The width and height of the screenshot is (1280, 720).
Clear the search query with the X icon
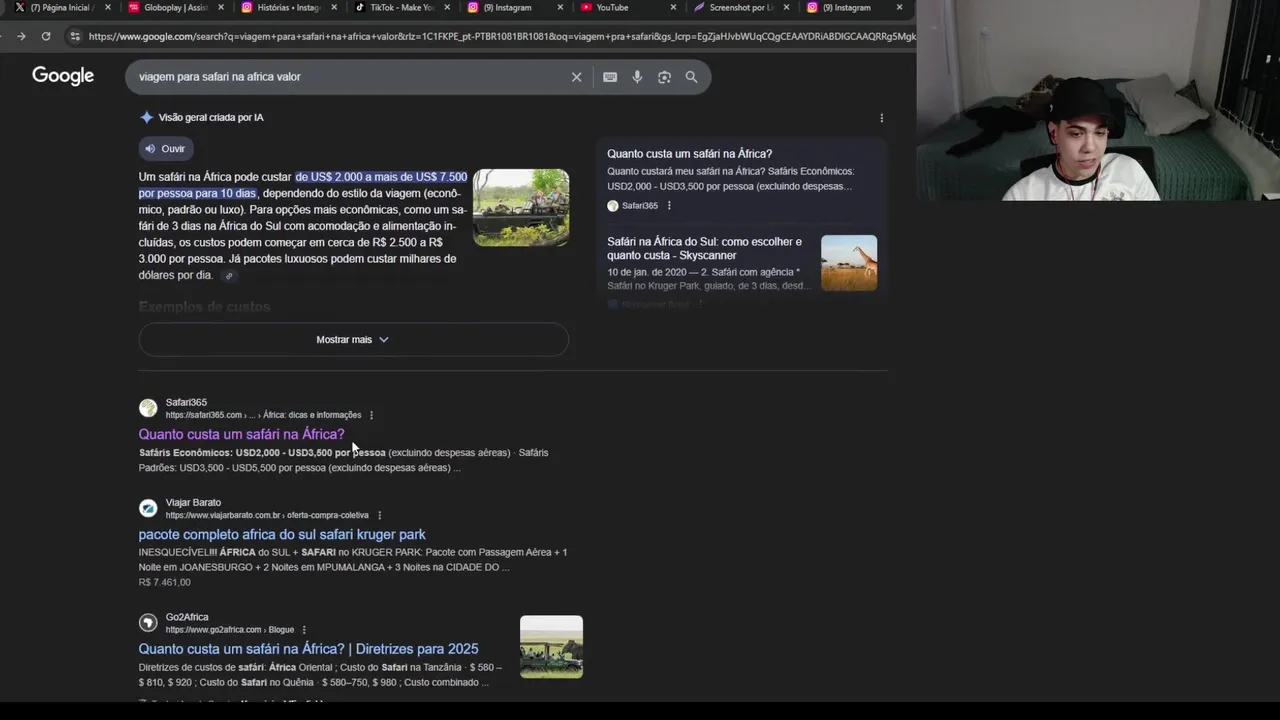click(x=576, y=77)
